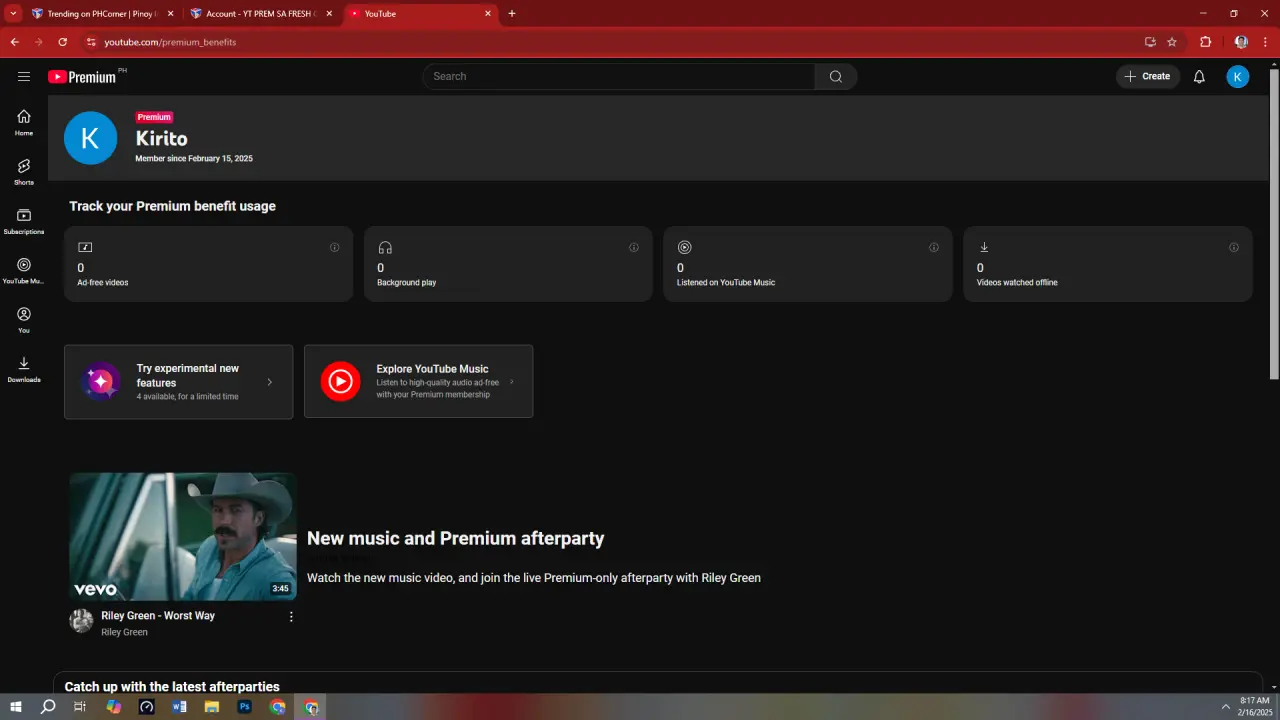
Task: Open File Explorer from the taskbar
Action: click(212, 707)
